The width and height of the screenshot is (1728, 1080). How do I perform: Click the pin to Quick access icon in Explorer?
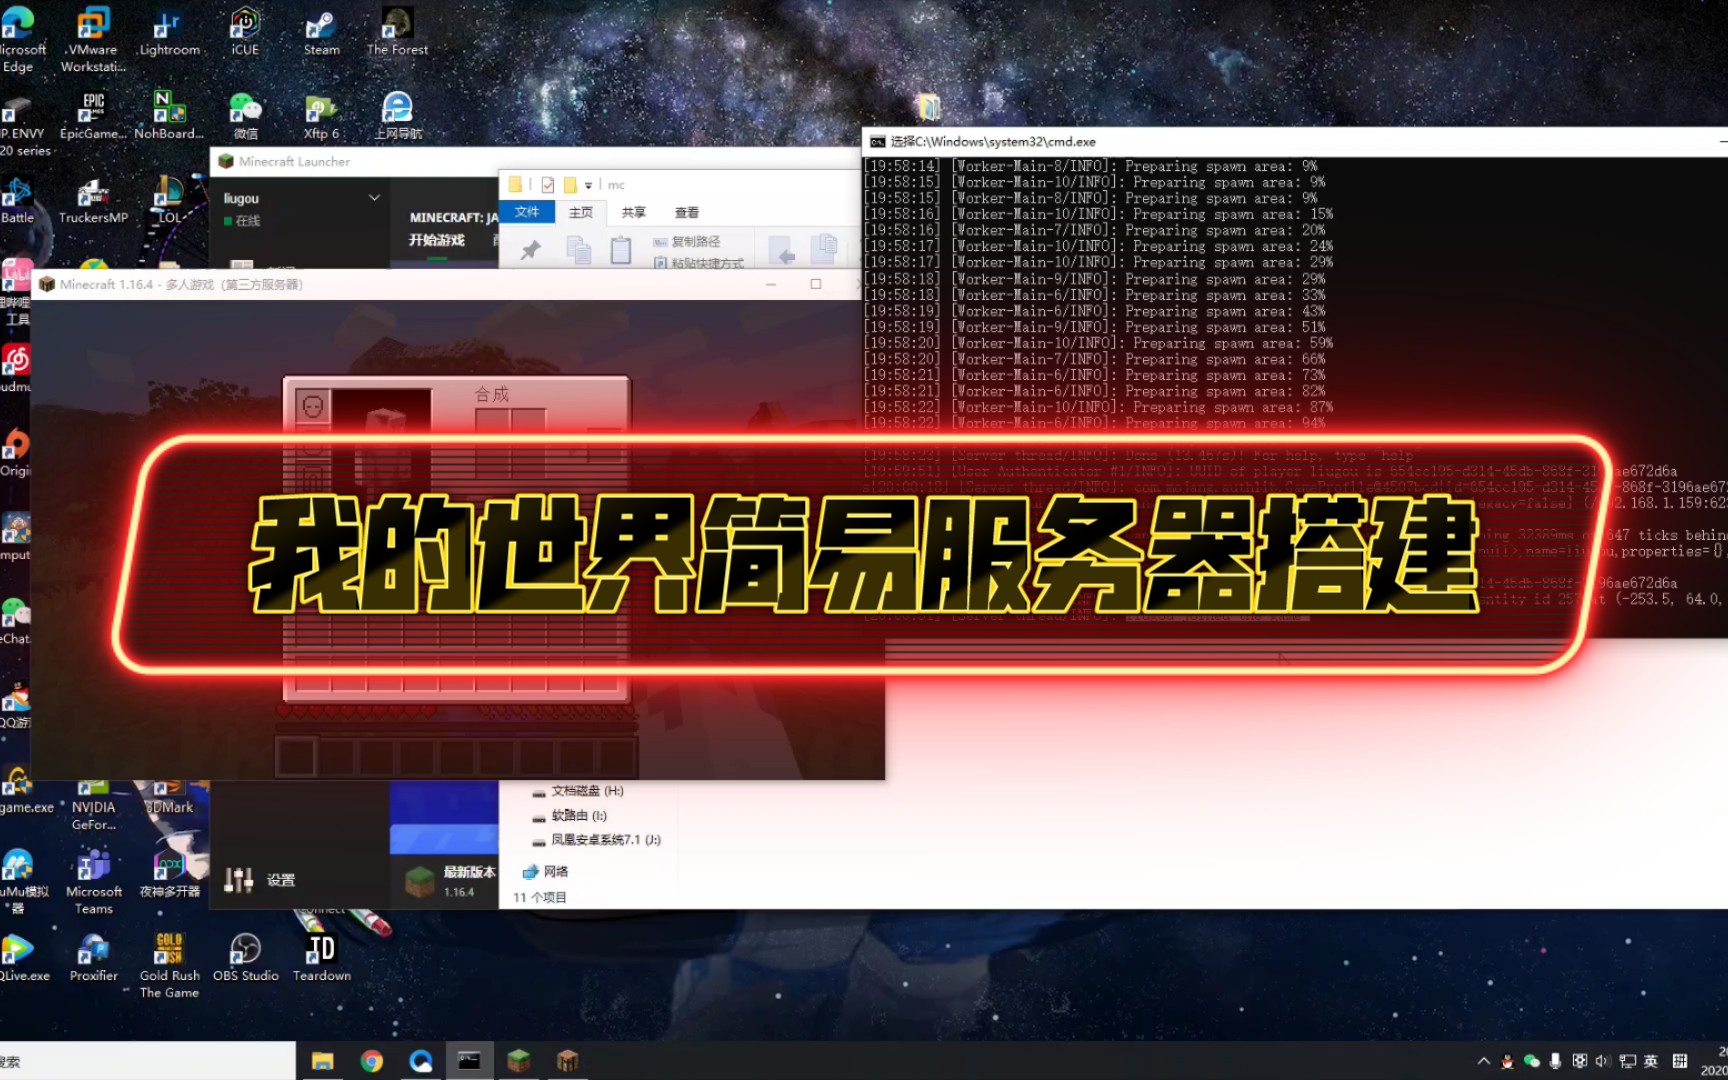530,250
